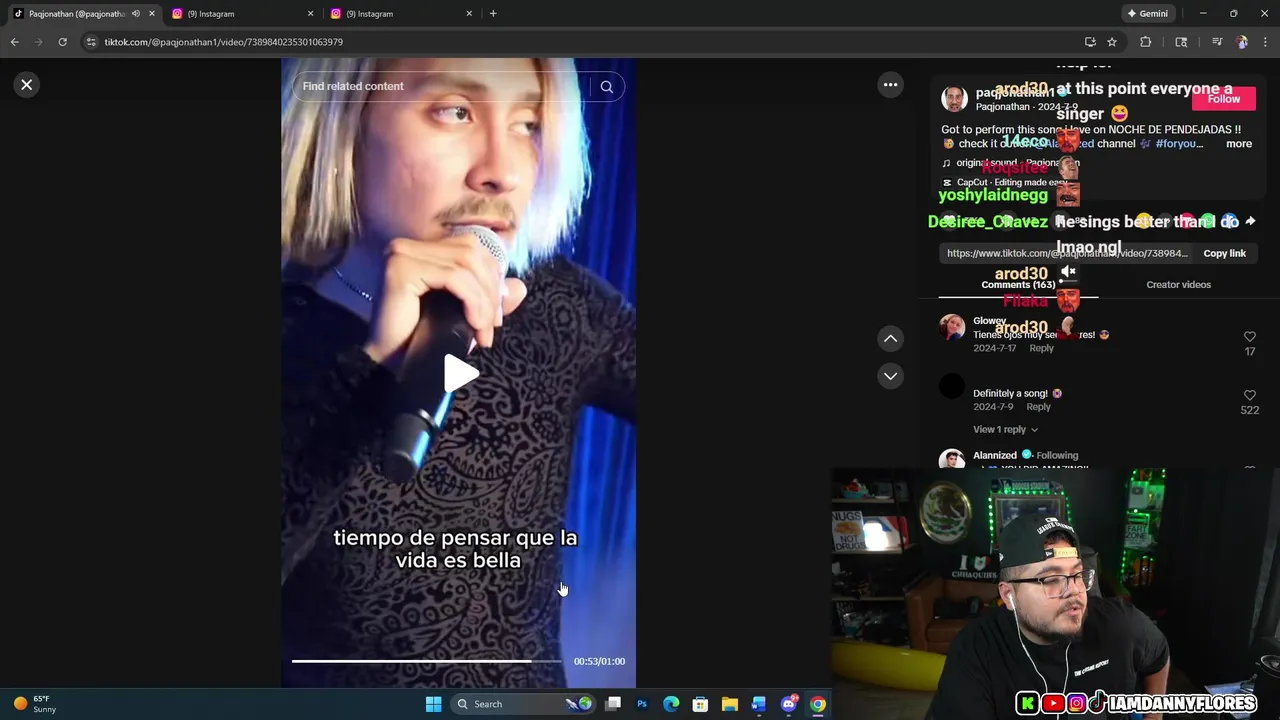Bookmark this page with the star
This screenshot has height=720, width=1280.
(x=1112, y=42)
